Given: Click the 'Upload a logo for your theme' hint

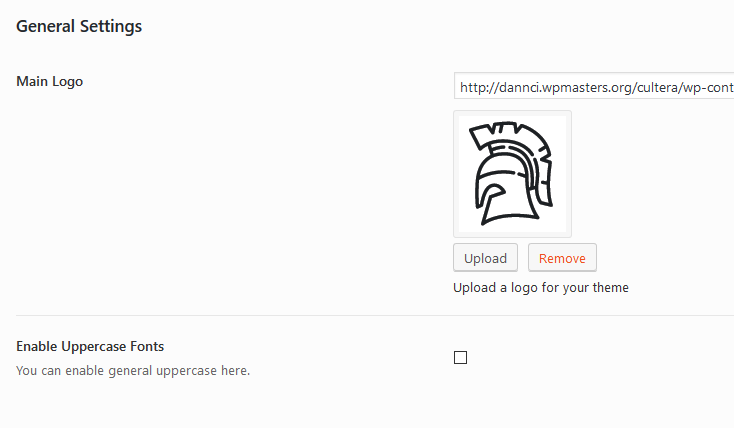Looking at the screenshot, I should coord(541,288).
